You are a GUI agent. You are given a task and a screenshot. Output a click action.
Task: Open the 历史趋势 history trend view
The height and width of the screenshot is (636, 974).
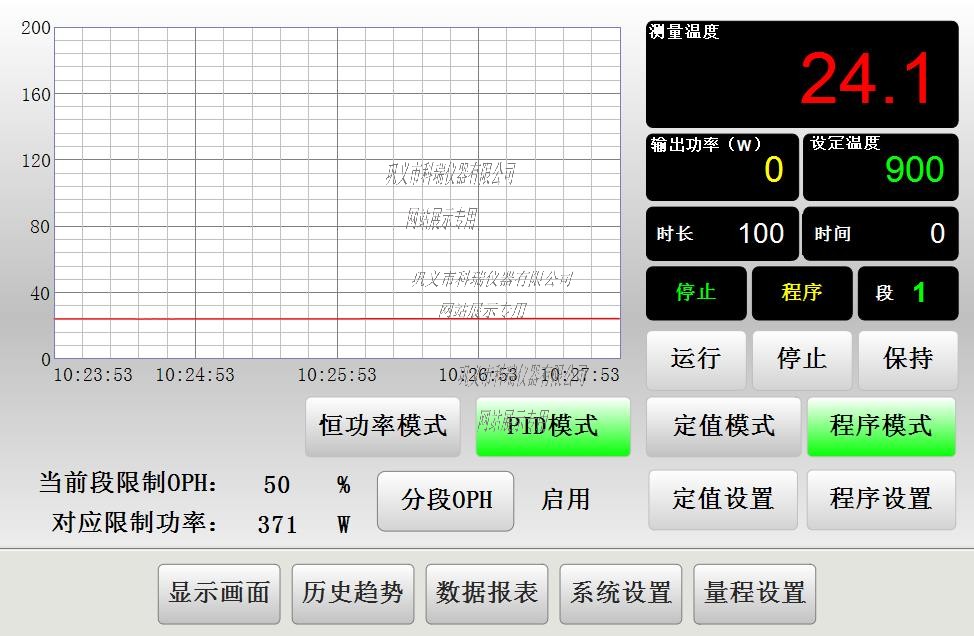[352, 593]
